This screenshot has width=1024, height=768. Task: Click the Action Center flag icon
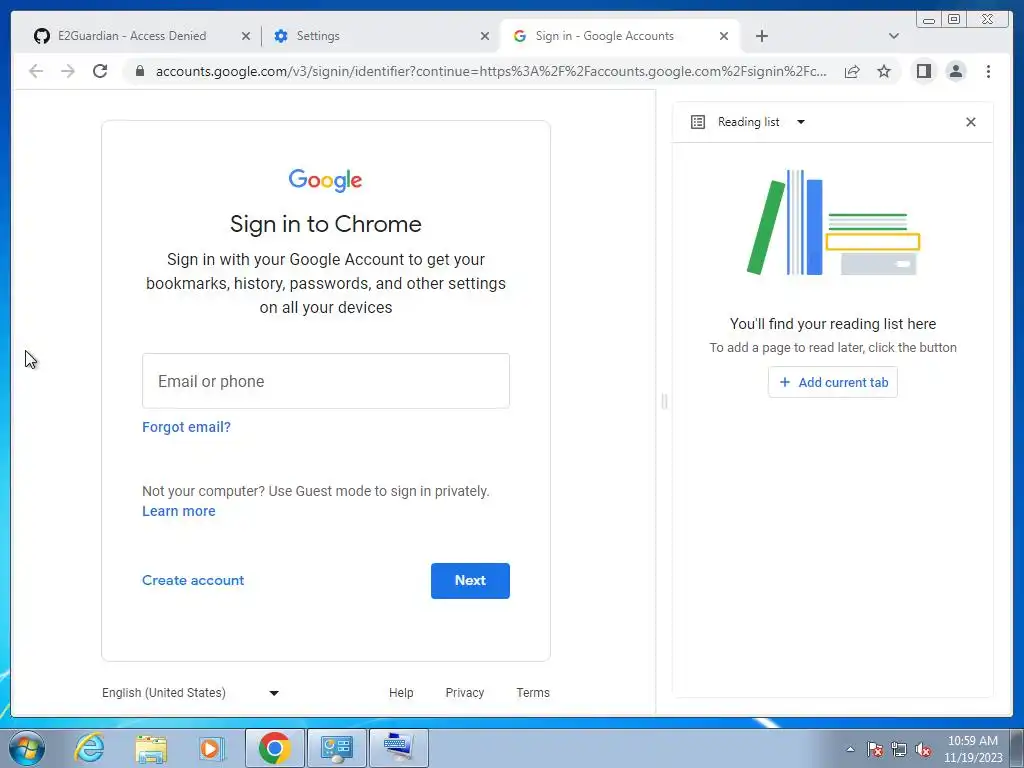[875, 749]
